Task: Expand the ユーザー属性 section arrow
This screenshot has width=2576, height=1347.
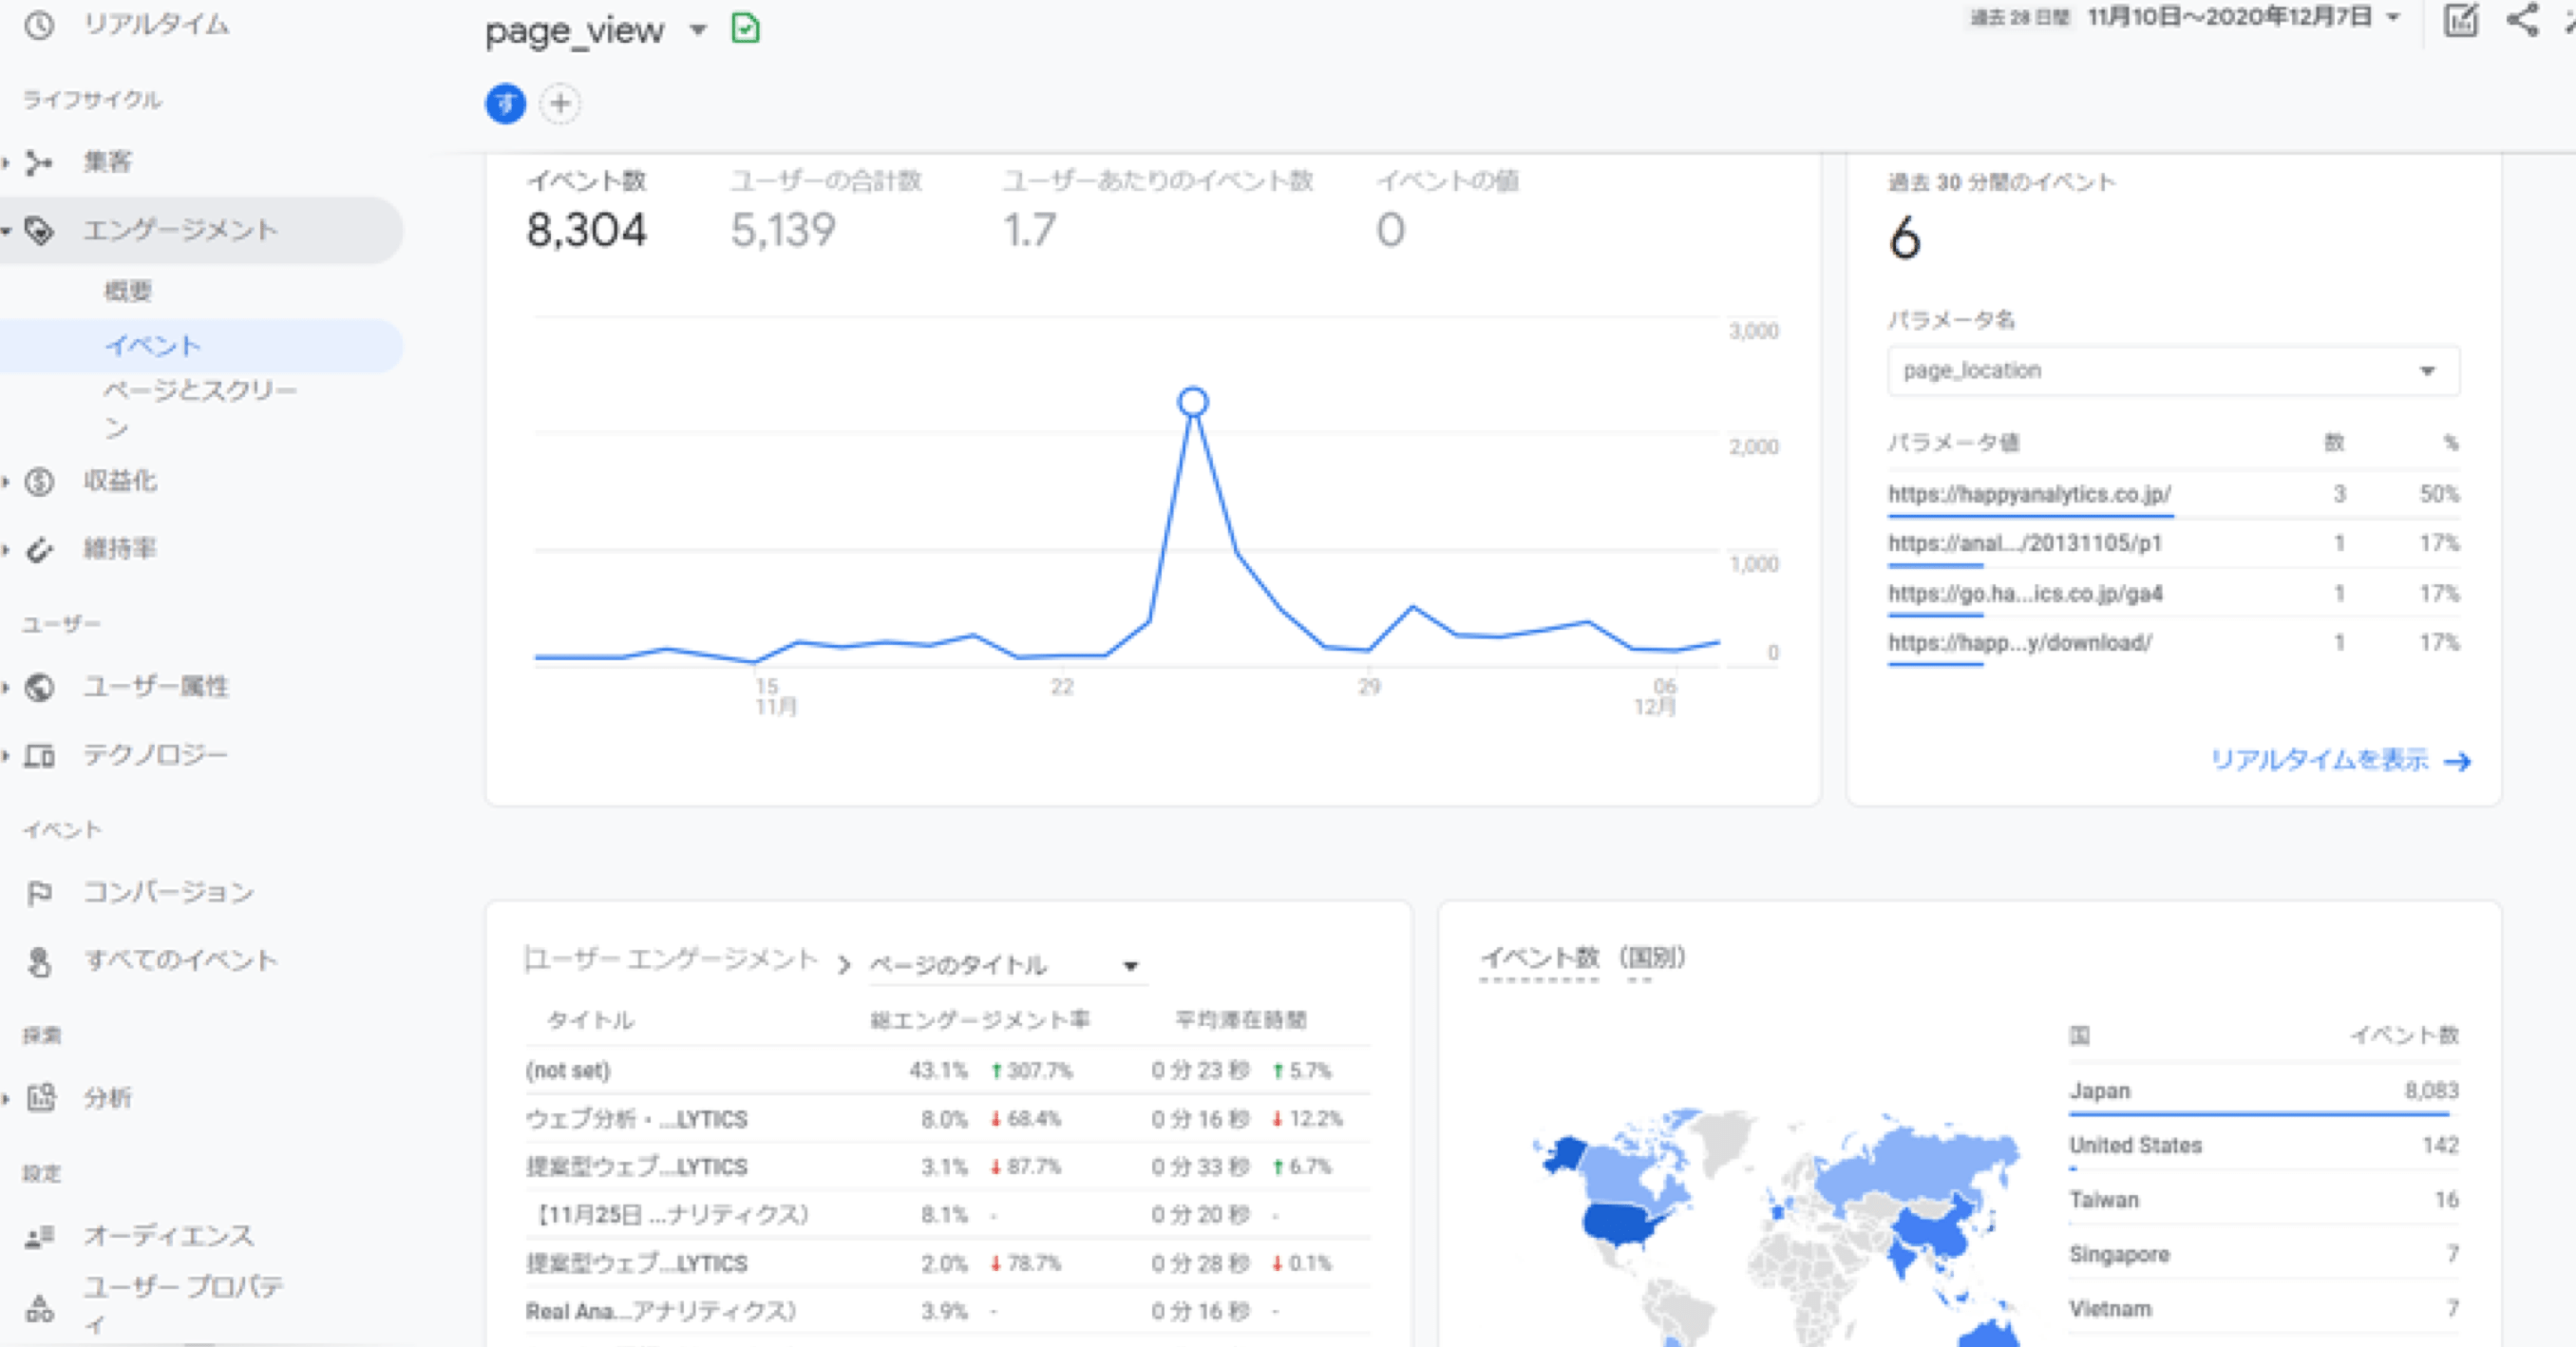Action: 6,687
